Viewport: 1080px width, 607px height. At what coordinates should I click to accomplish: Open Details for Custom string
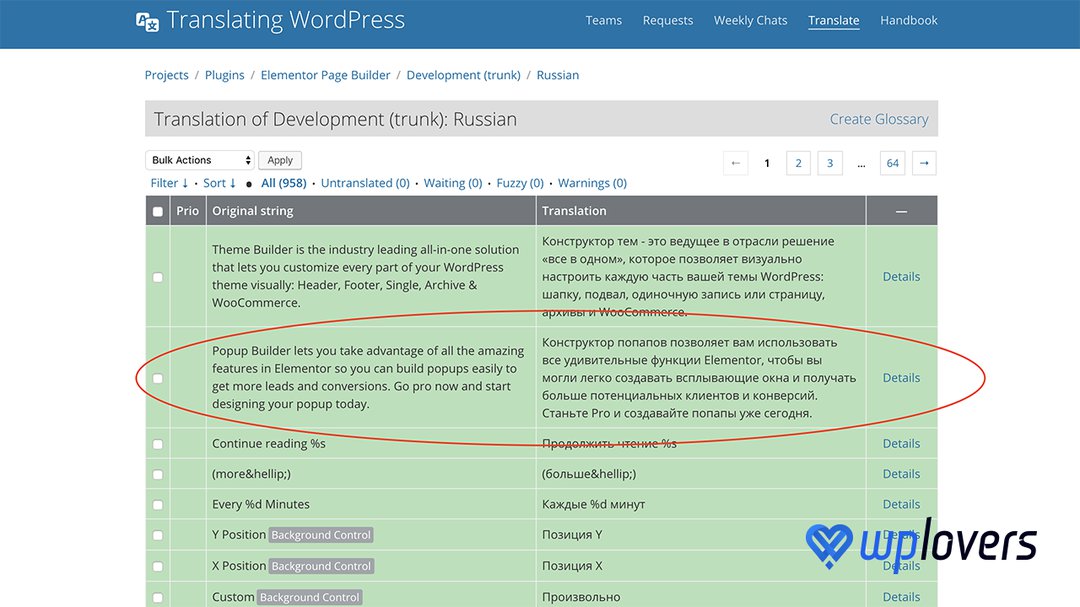coord(901,597)
